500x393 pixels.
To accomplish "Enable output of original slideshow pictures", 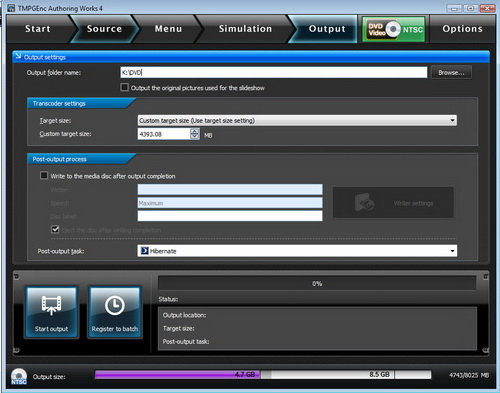I will (x=124, y=87).
